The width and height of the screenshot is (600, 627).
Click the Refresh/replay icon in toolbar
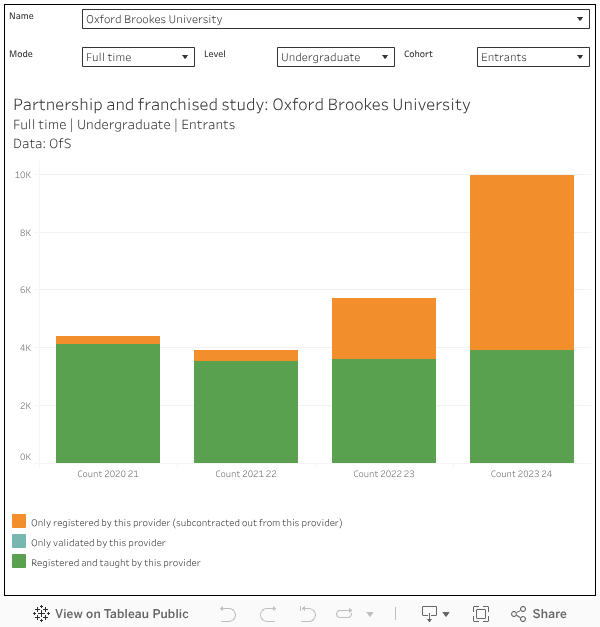(345, 614)
